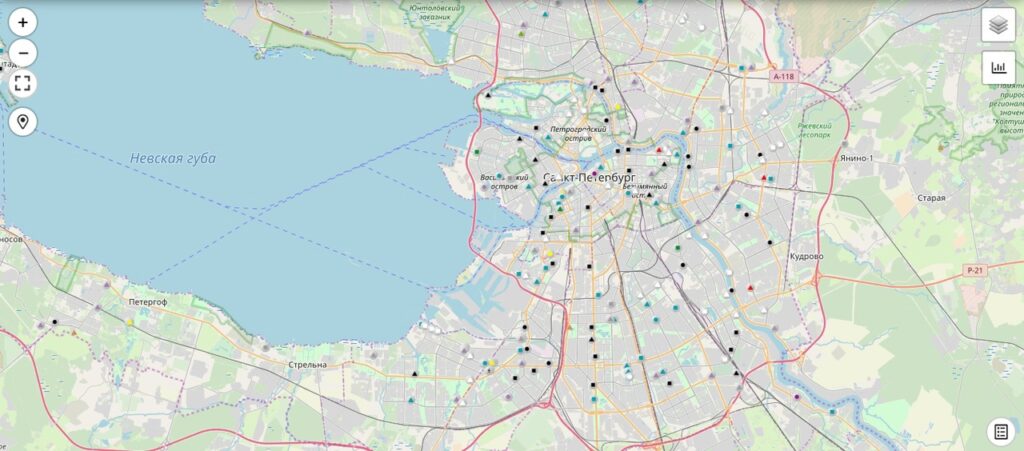Click the Стрельна town label

307,365
